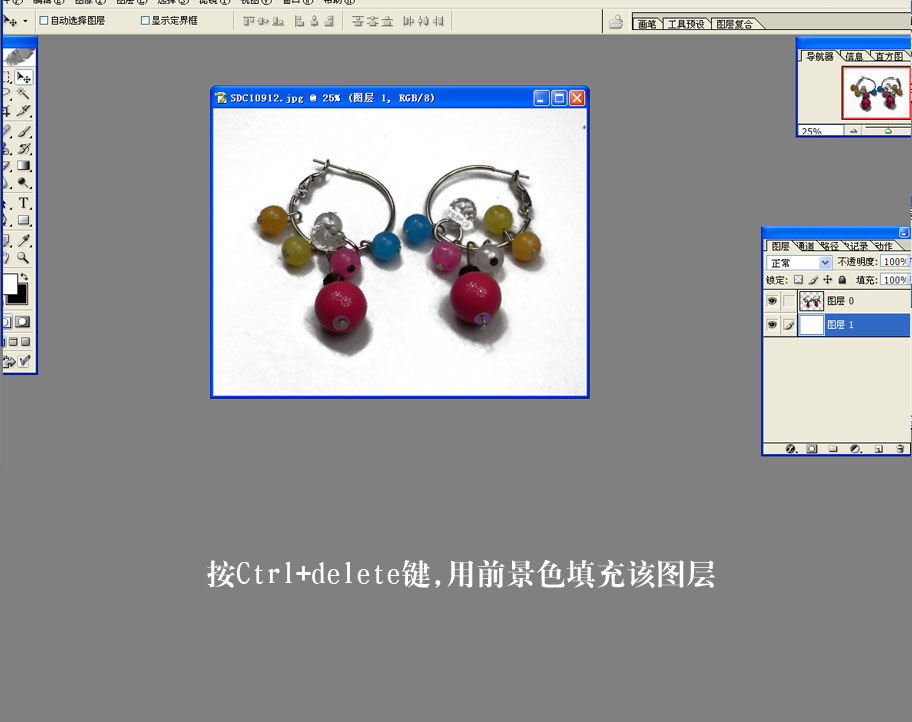The height and width of the screenshot is (722, 912).
Task: Open the 工具预设 tab
Action: pos(686,24)
